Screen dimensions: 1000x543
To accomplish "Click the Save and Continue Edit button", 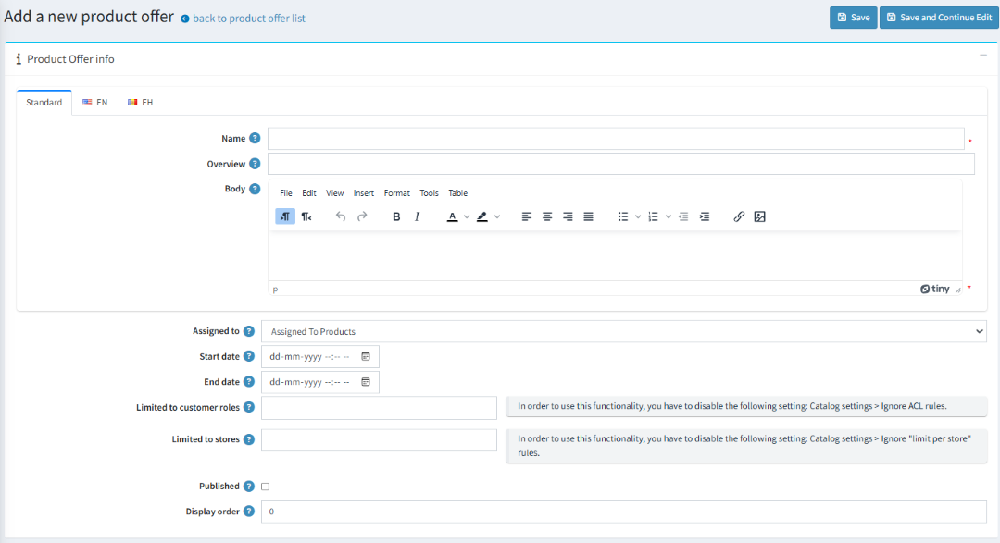I will point(937,17).
